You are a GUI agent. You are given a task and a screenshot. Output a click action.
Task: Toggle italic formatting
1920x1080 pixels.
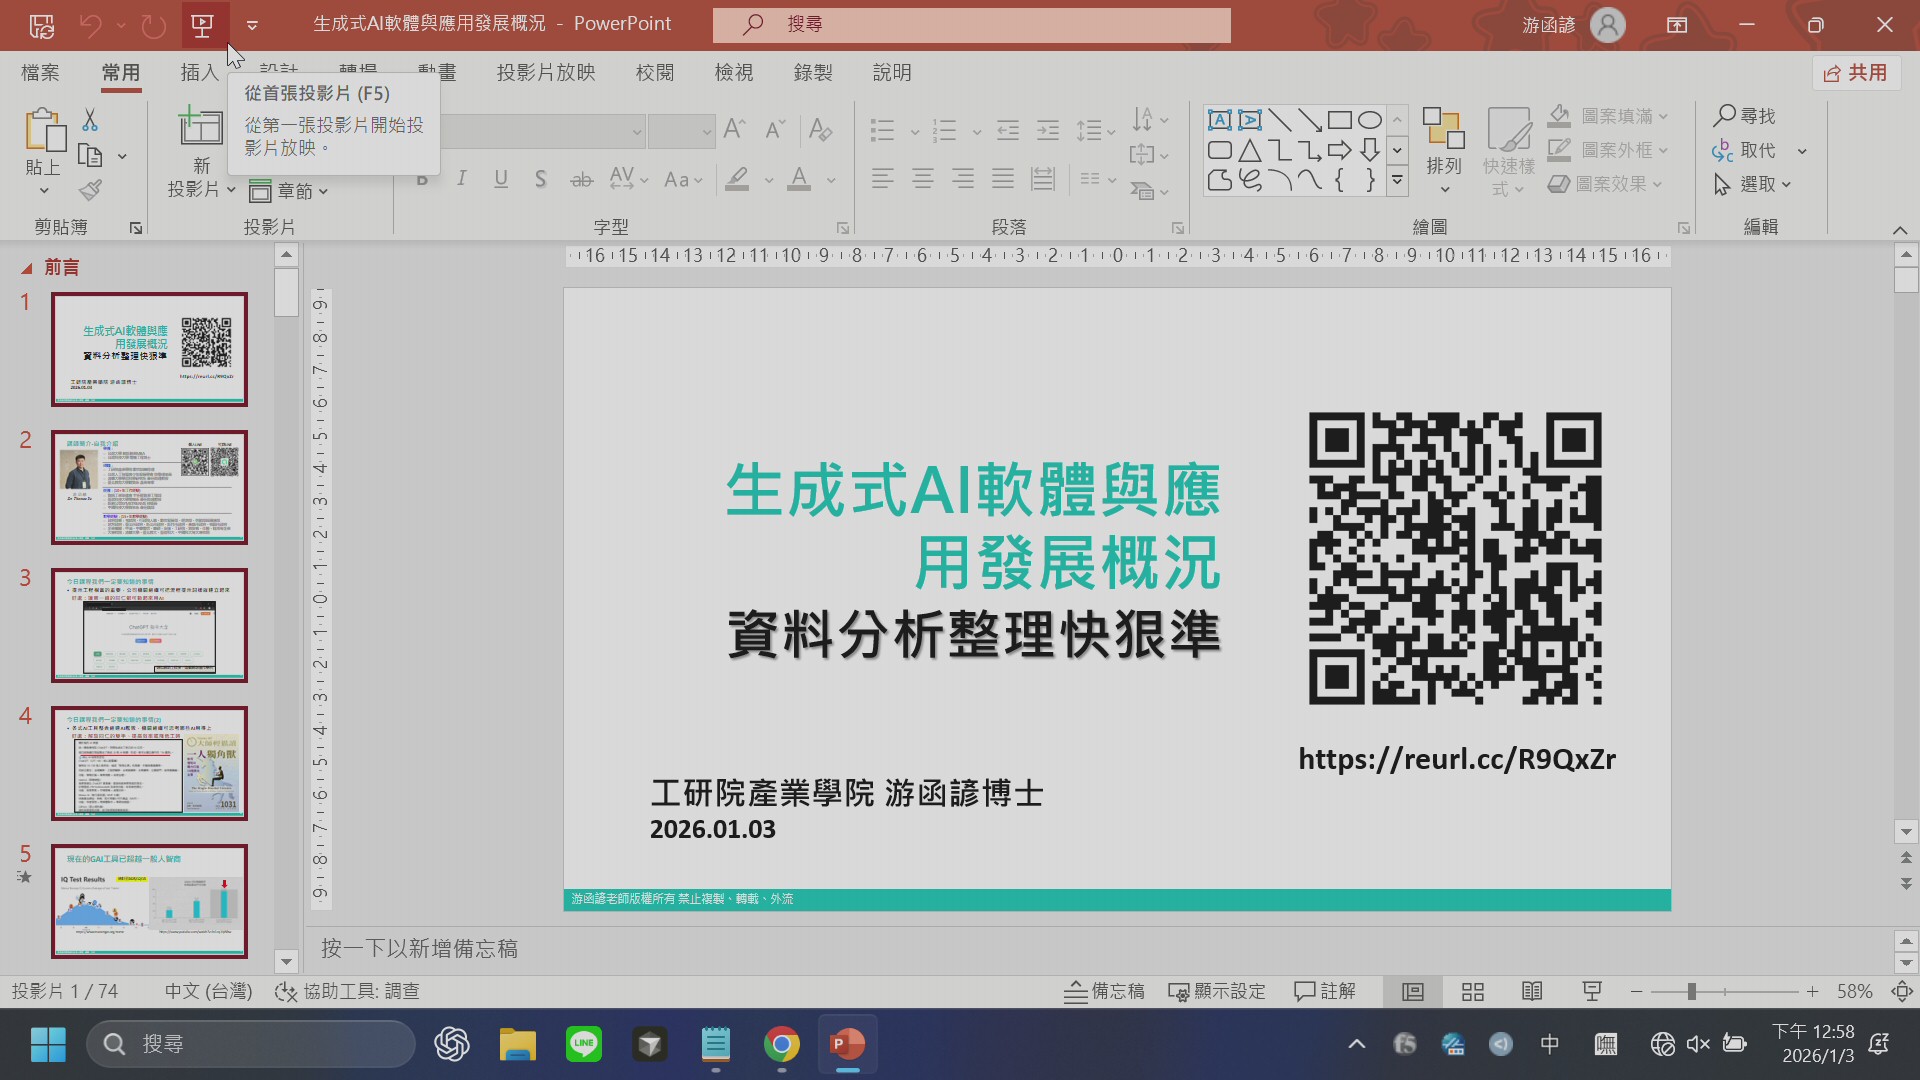(x=461, y=179)
